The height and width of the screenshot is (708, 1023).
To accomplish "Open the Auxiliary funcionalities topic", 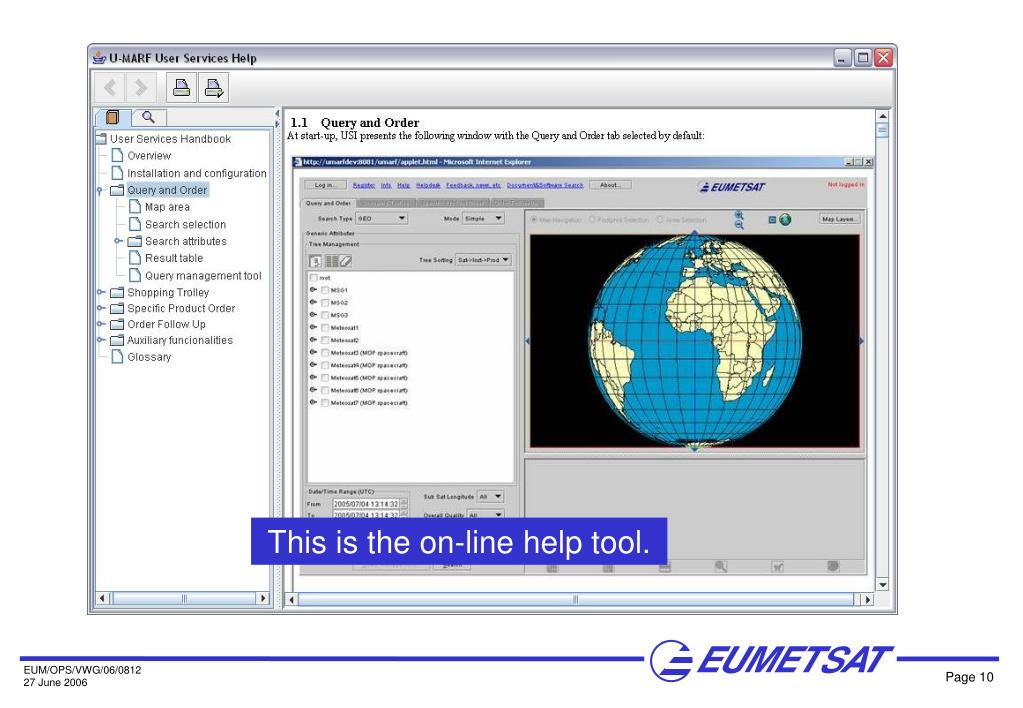I will [179, 341].
